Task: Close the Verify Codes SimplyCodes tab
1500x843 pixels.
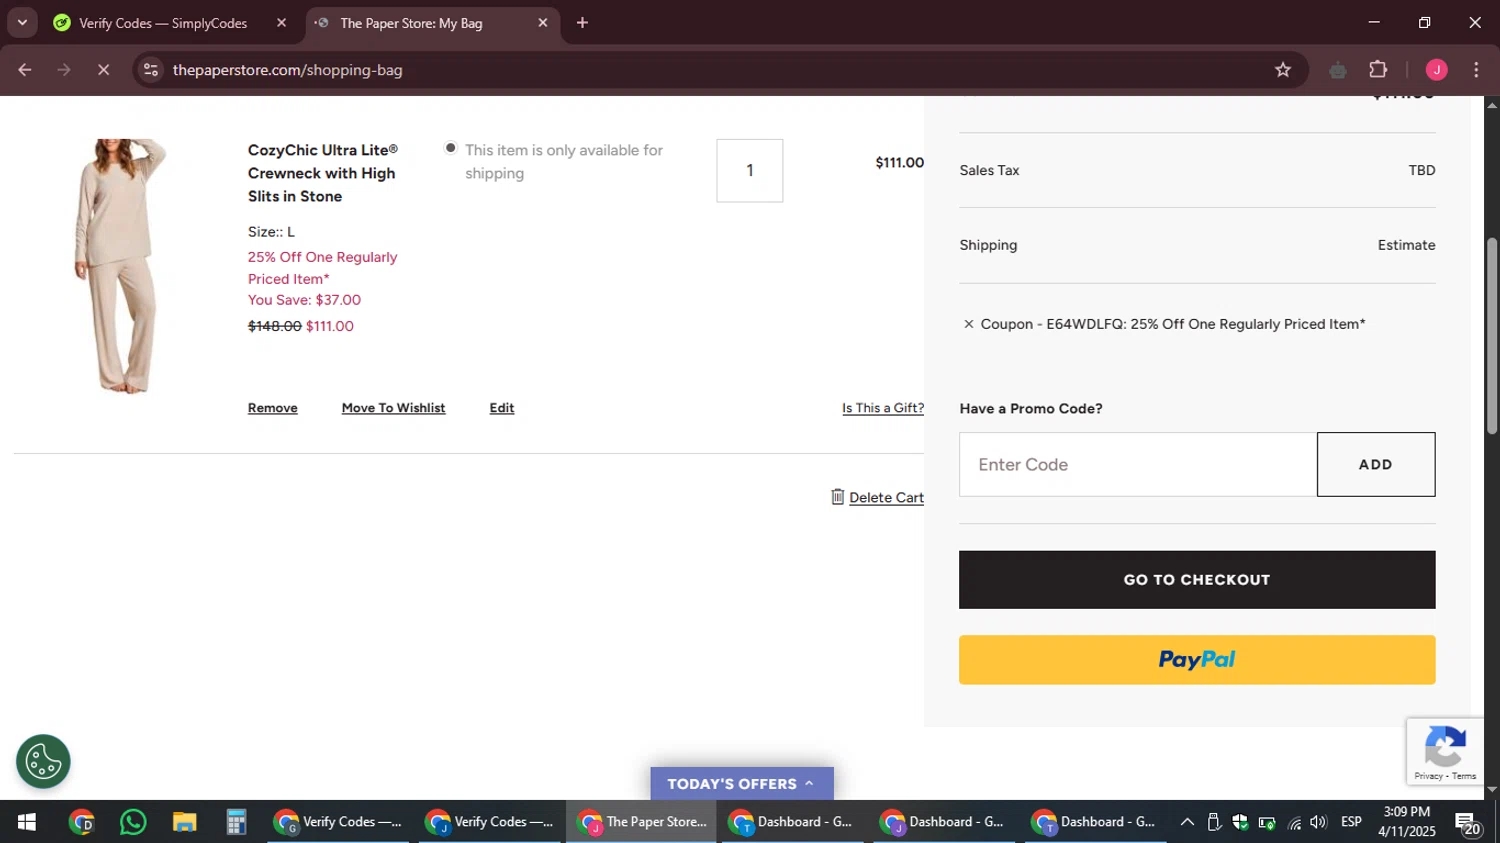Action: click(281, 22)
